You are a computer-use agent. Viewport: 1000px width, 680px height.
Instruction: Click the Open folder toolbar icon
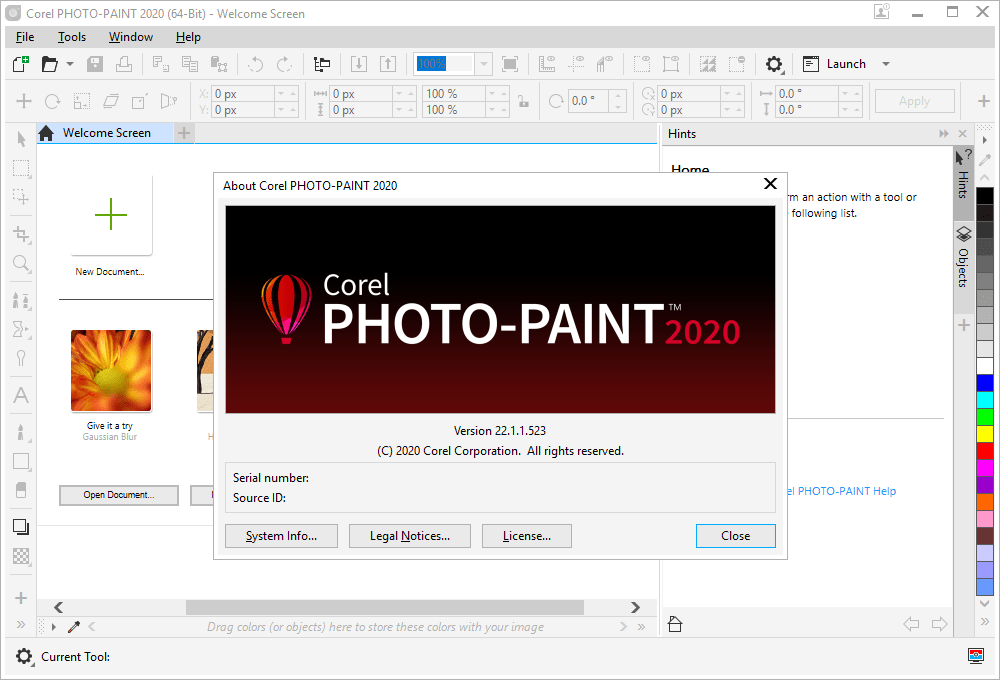[49, 64]
